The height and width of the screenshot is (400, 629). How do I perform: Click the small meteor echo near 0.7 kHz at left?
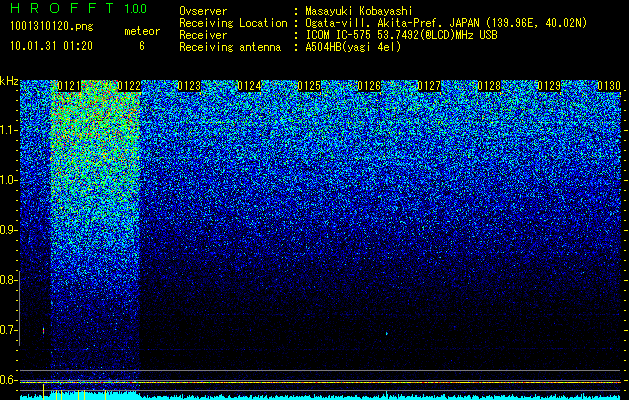click(43, 331)
